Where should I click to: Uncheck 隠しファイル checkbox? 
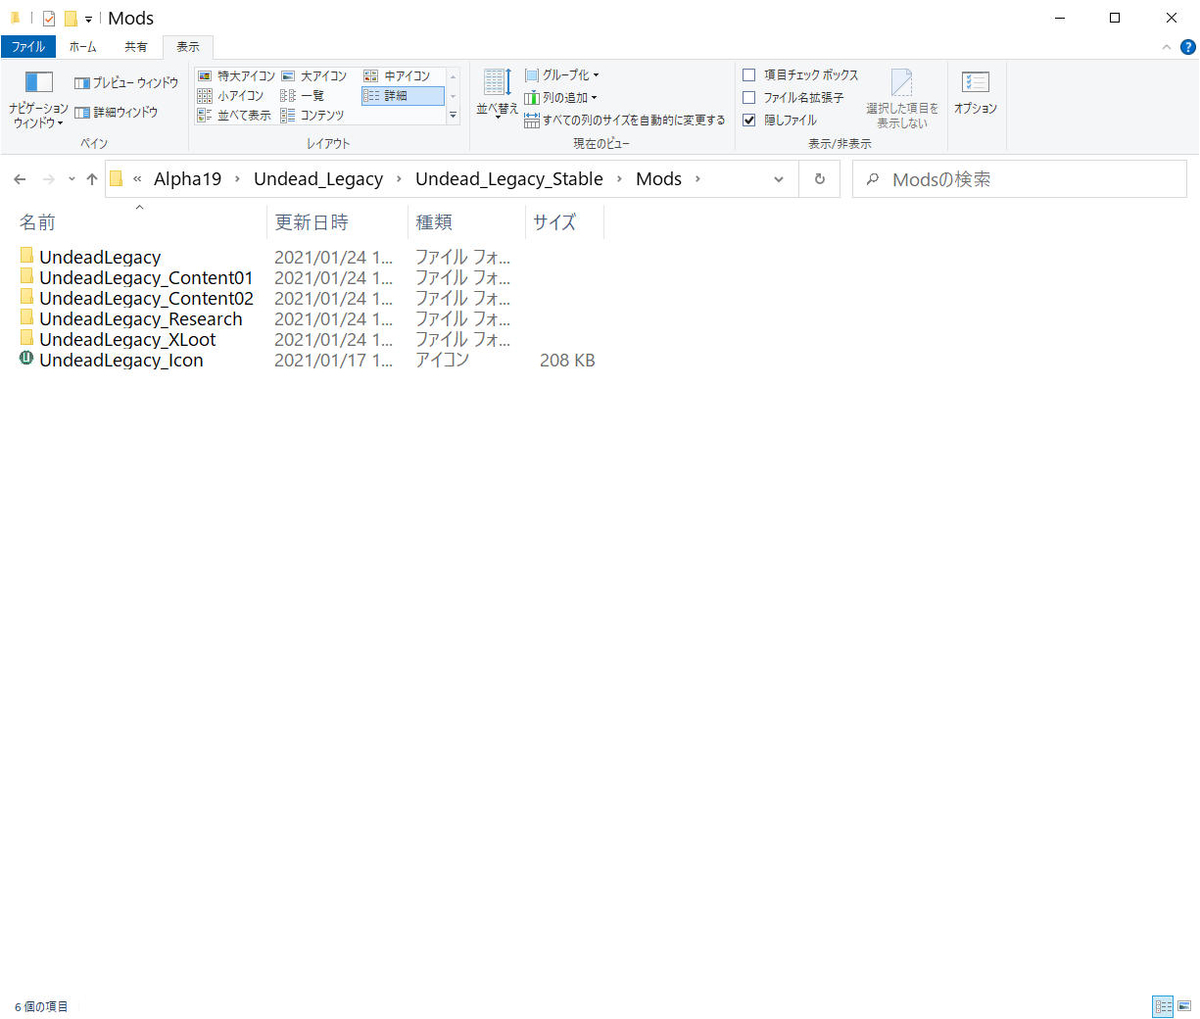coord(749,120)
